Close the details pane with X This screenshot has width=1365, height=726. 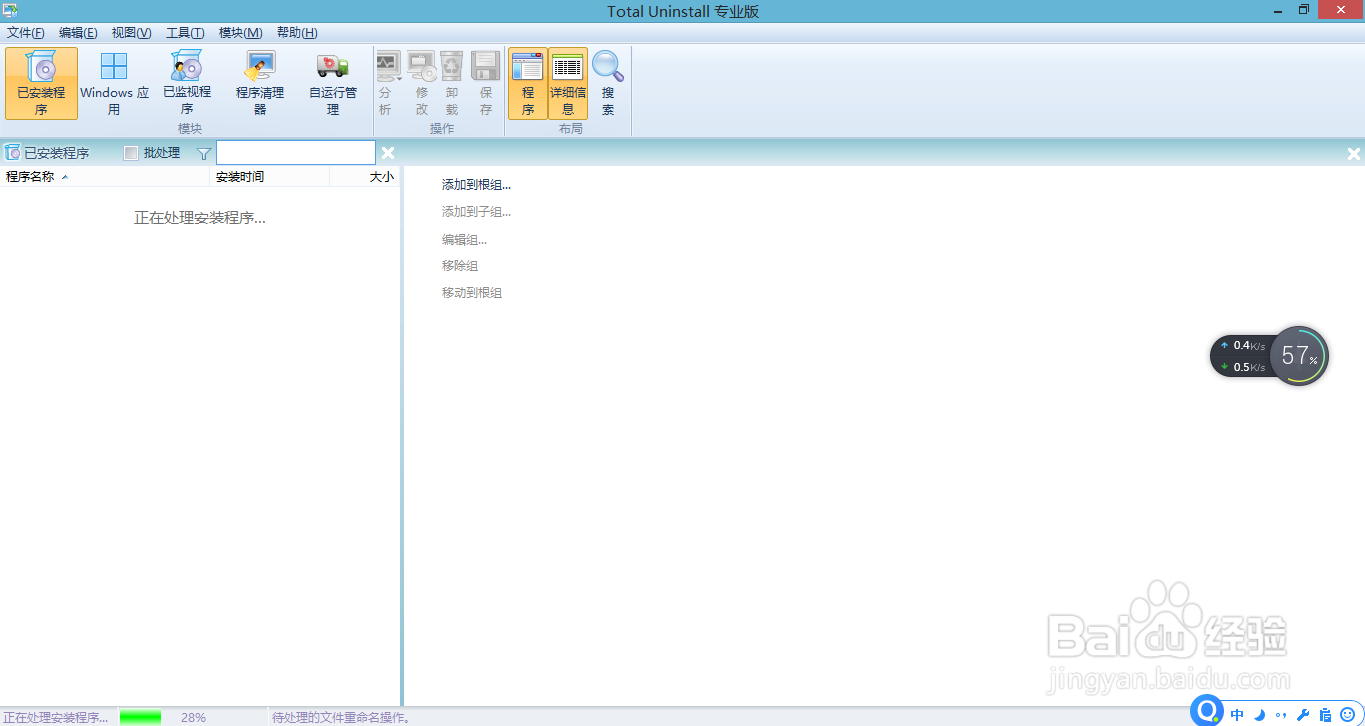pos(1354,154)
